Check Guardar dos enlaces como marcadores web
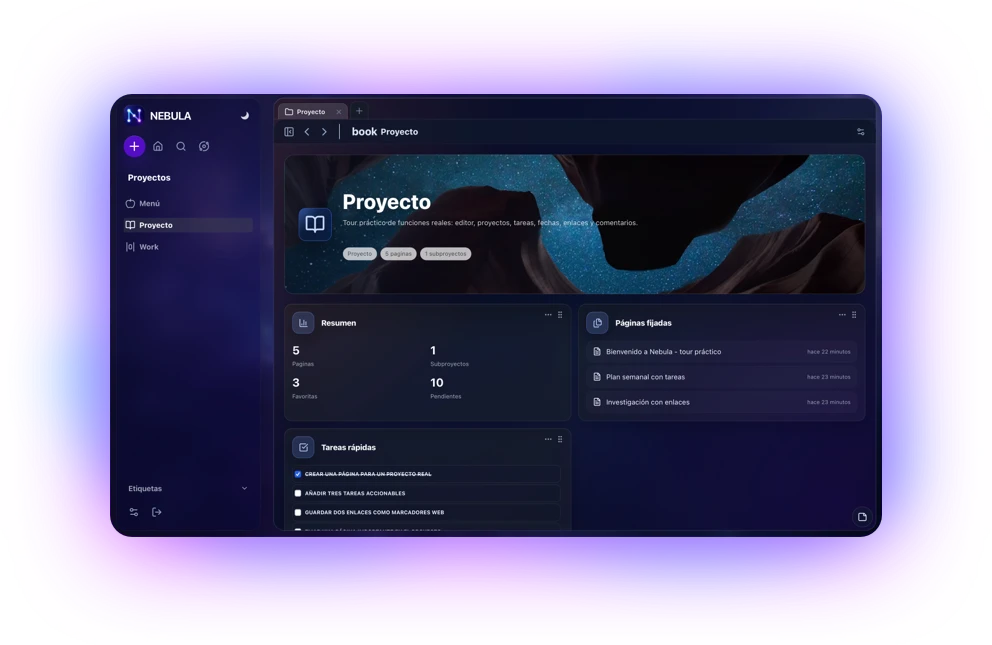The height and width of the screenshot is (645, 992). [297, 513]
